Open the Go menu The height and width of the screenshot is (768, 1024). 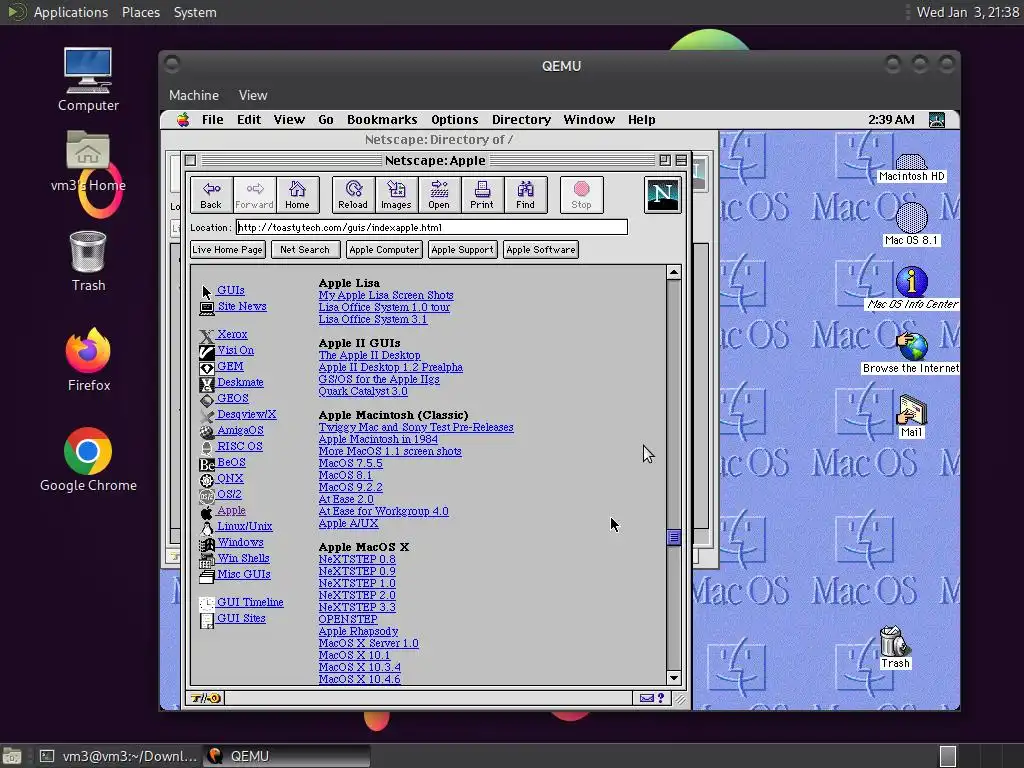coord(326,120)
